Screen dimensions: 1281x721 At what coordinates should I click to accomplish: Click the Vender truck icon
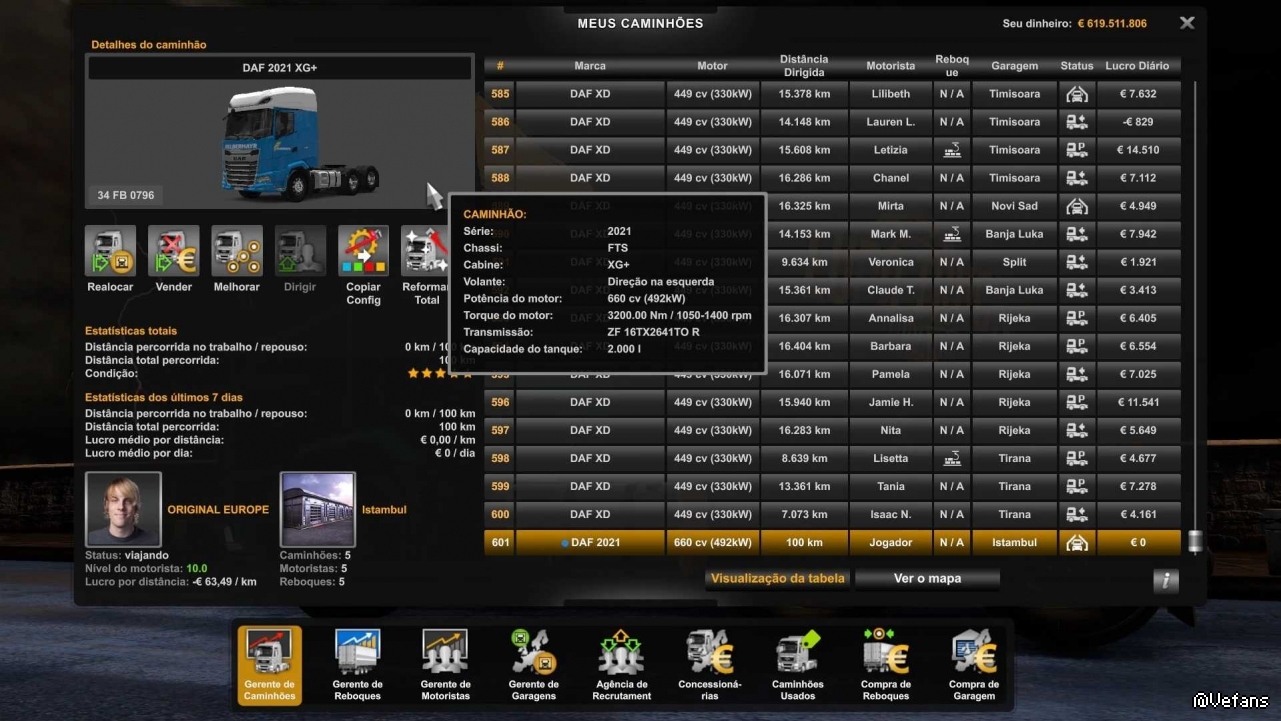coord(173,251)
